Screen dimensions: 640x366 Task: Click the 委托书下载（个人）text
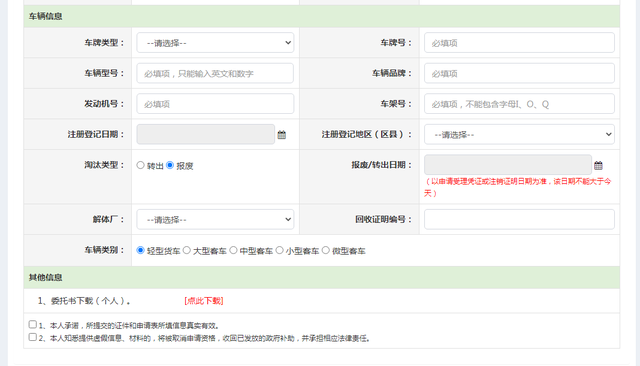coord(84,301)
